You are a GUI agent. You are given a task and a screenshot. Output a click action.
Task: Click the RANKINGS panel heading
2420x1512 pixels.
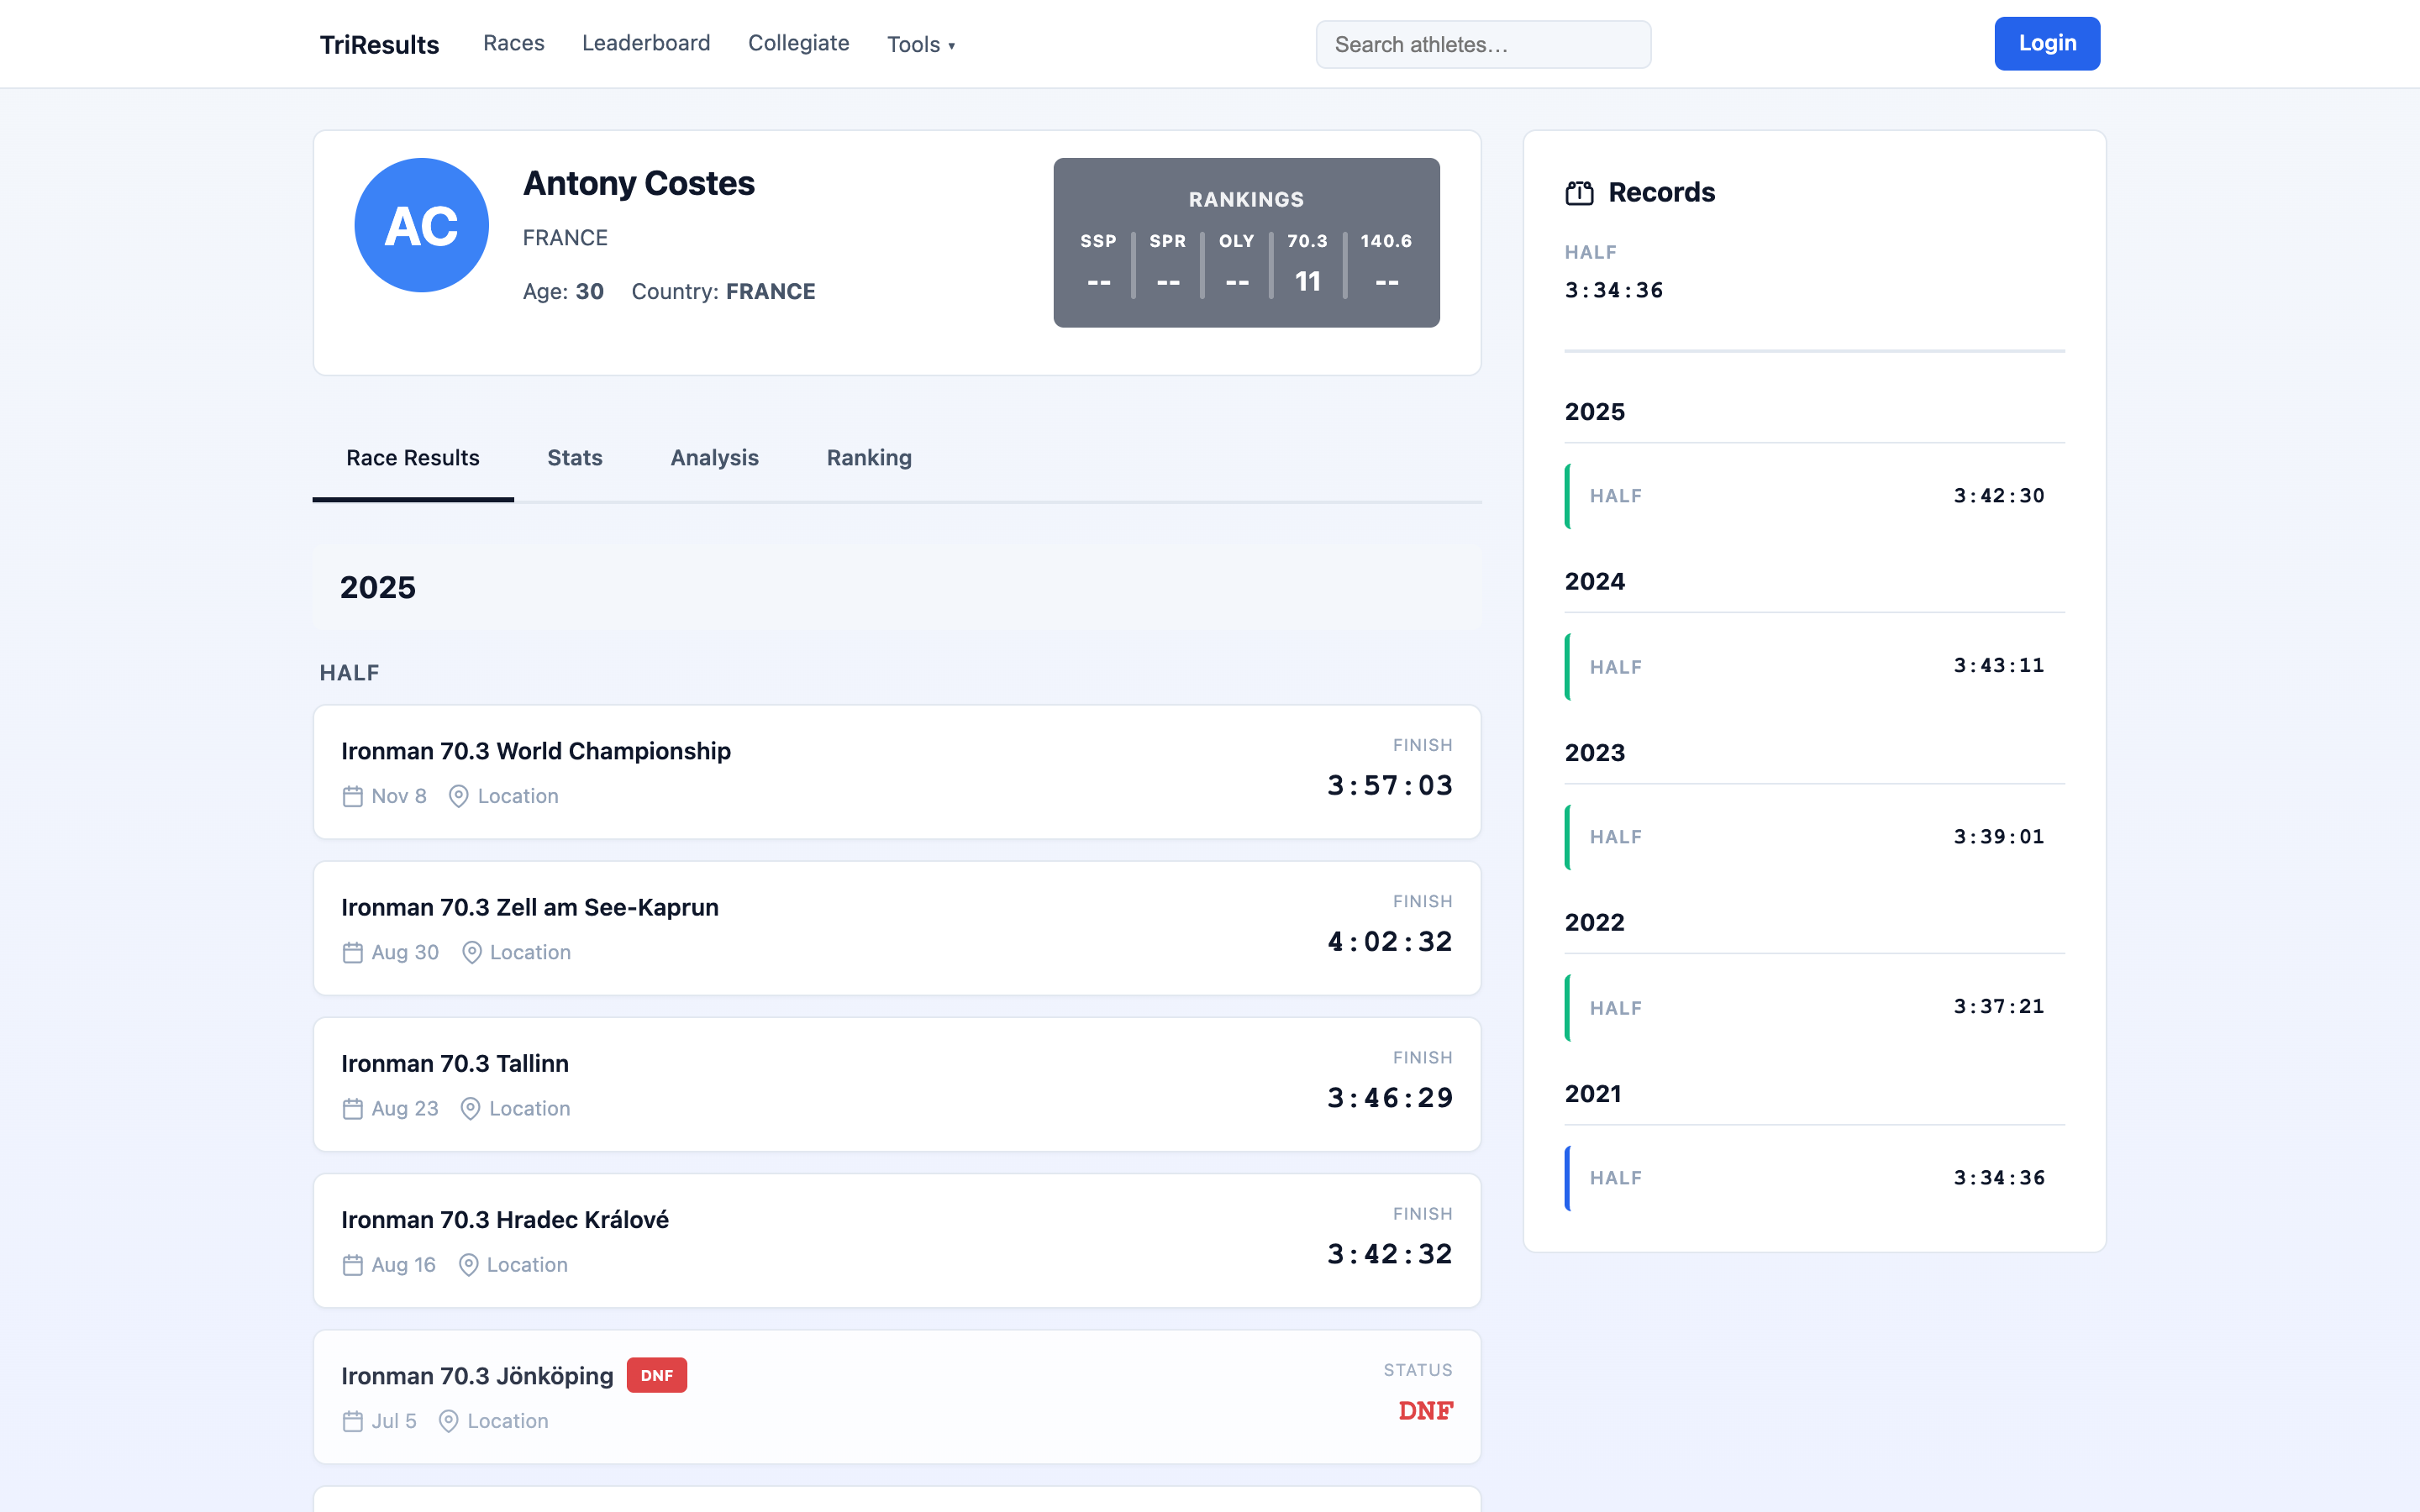pos(1246,199)
